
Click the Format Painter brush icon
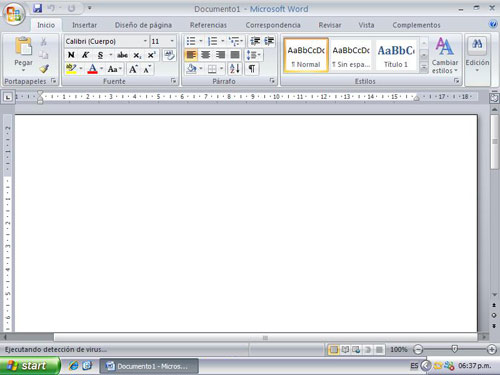pyautogui.click(x=44, y=69)
